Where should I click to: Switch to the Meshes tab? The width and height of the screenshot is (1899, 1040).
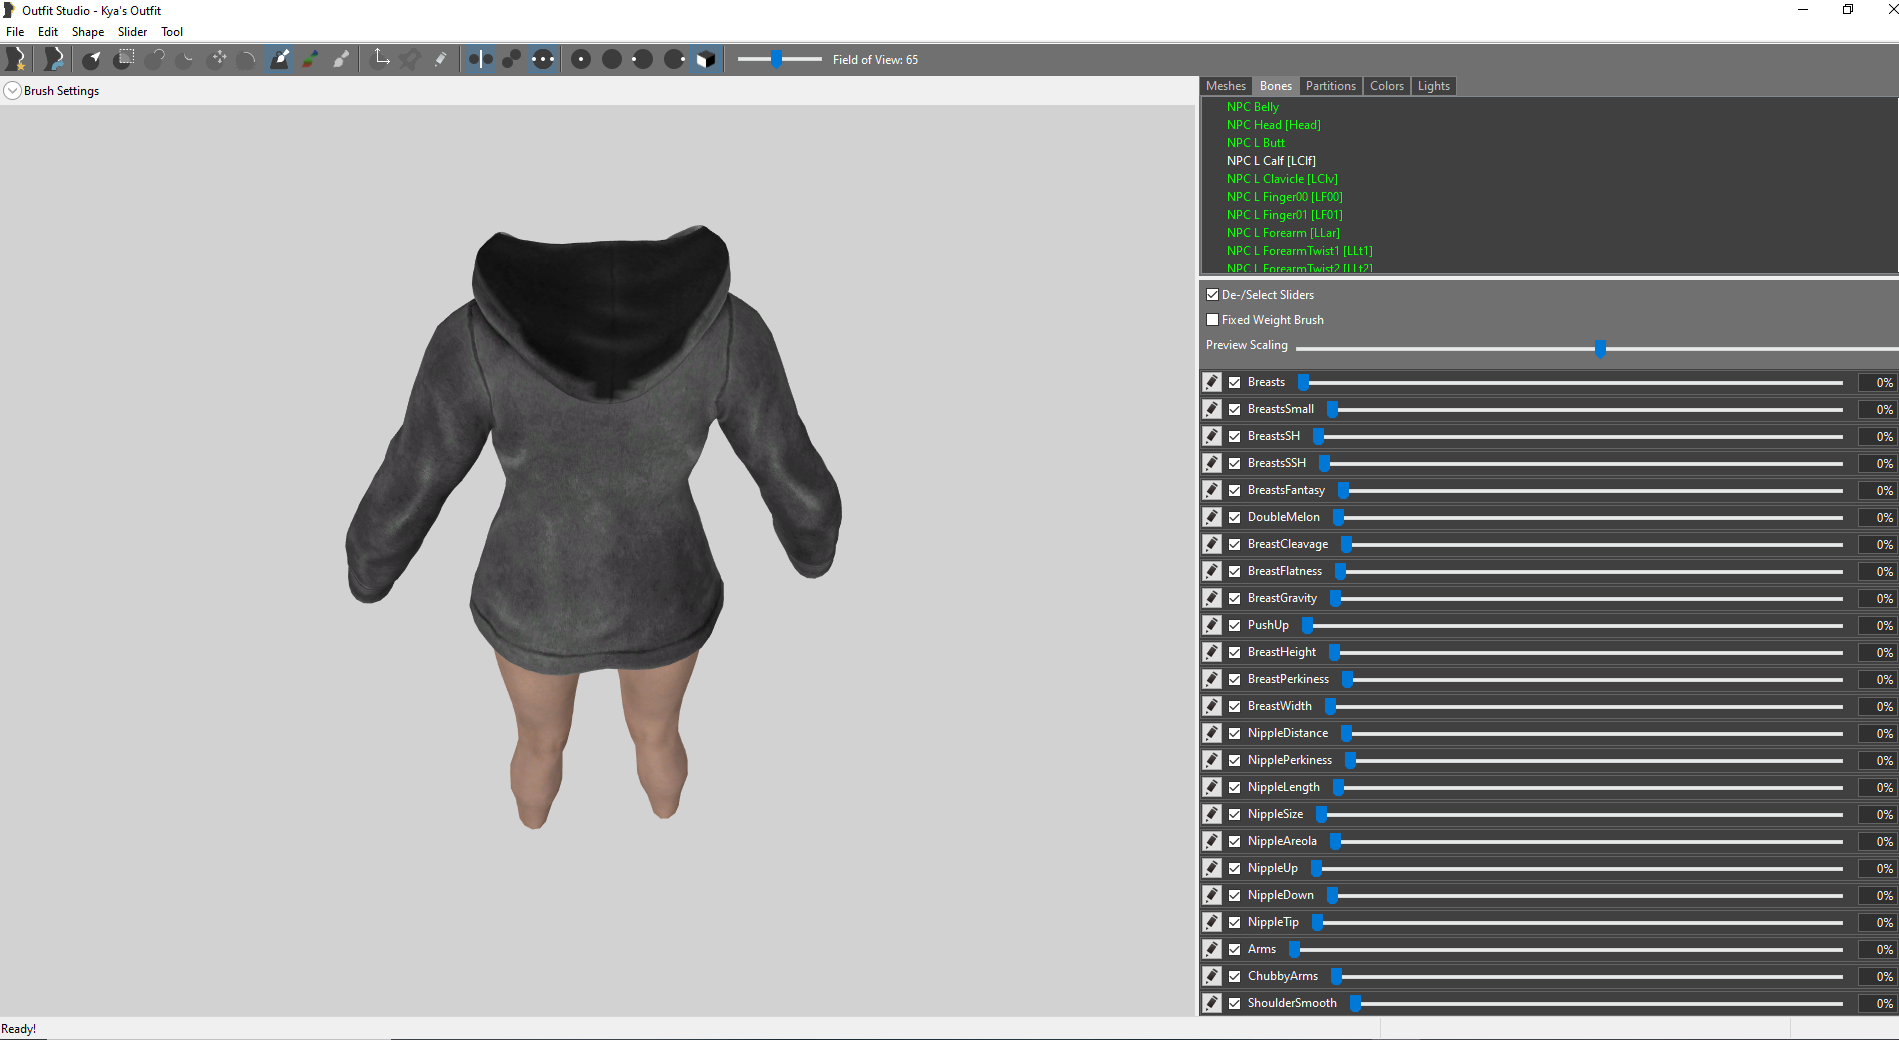tap(1226, 86)
